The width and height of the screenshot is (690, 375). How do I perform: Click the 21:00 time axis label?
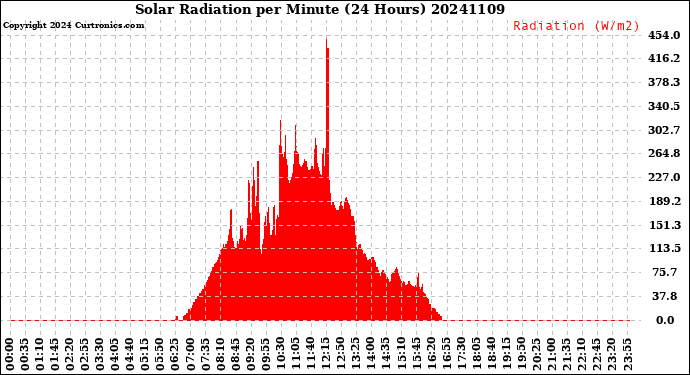(x=551, y=355)
